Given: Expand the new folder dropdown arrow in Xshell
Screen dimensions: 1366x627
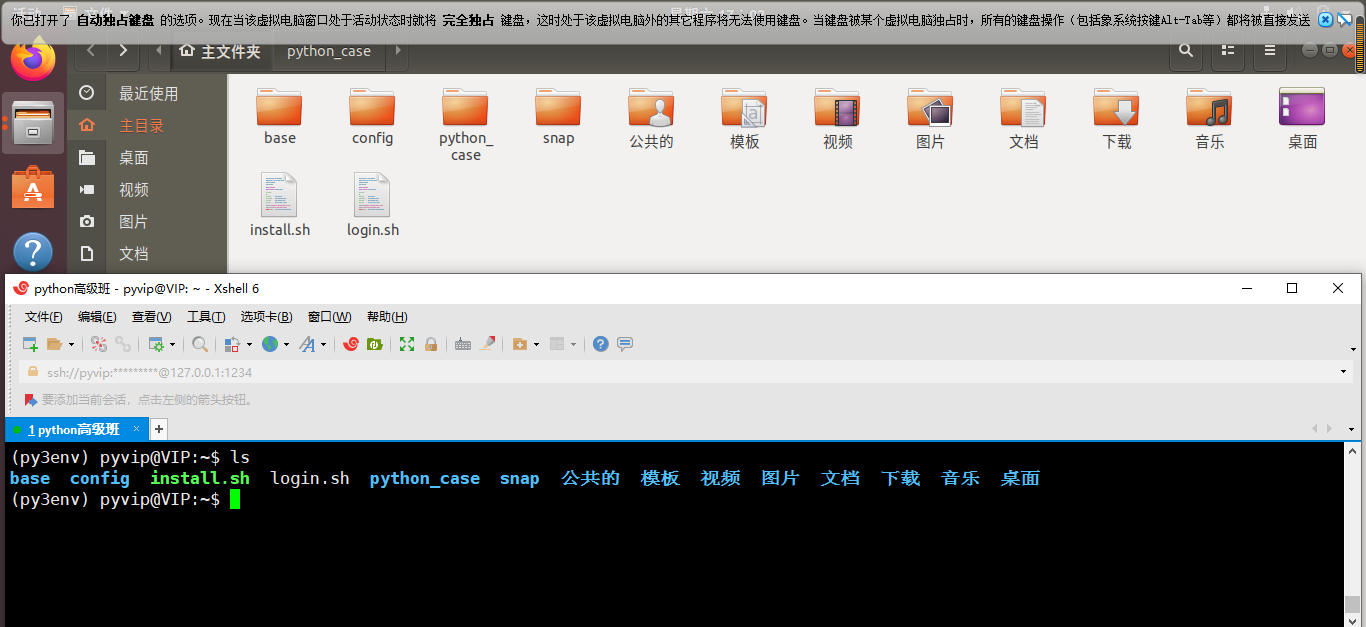Looking at the screenshot, I should [x=536, y=345].
